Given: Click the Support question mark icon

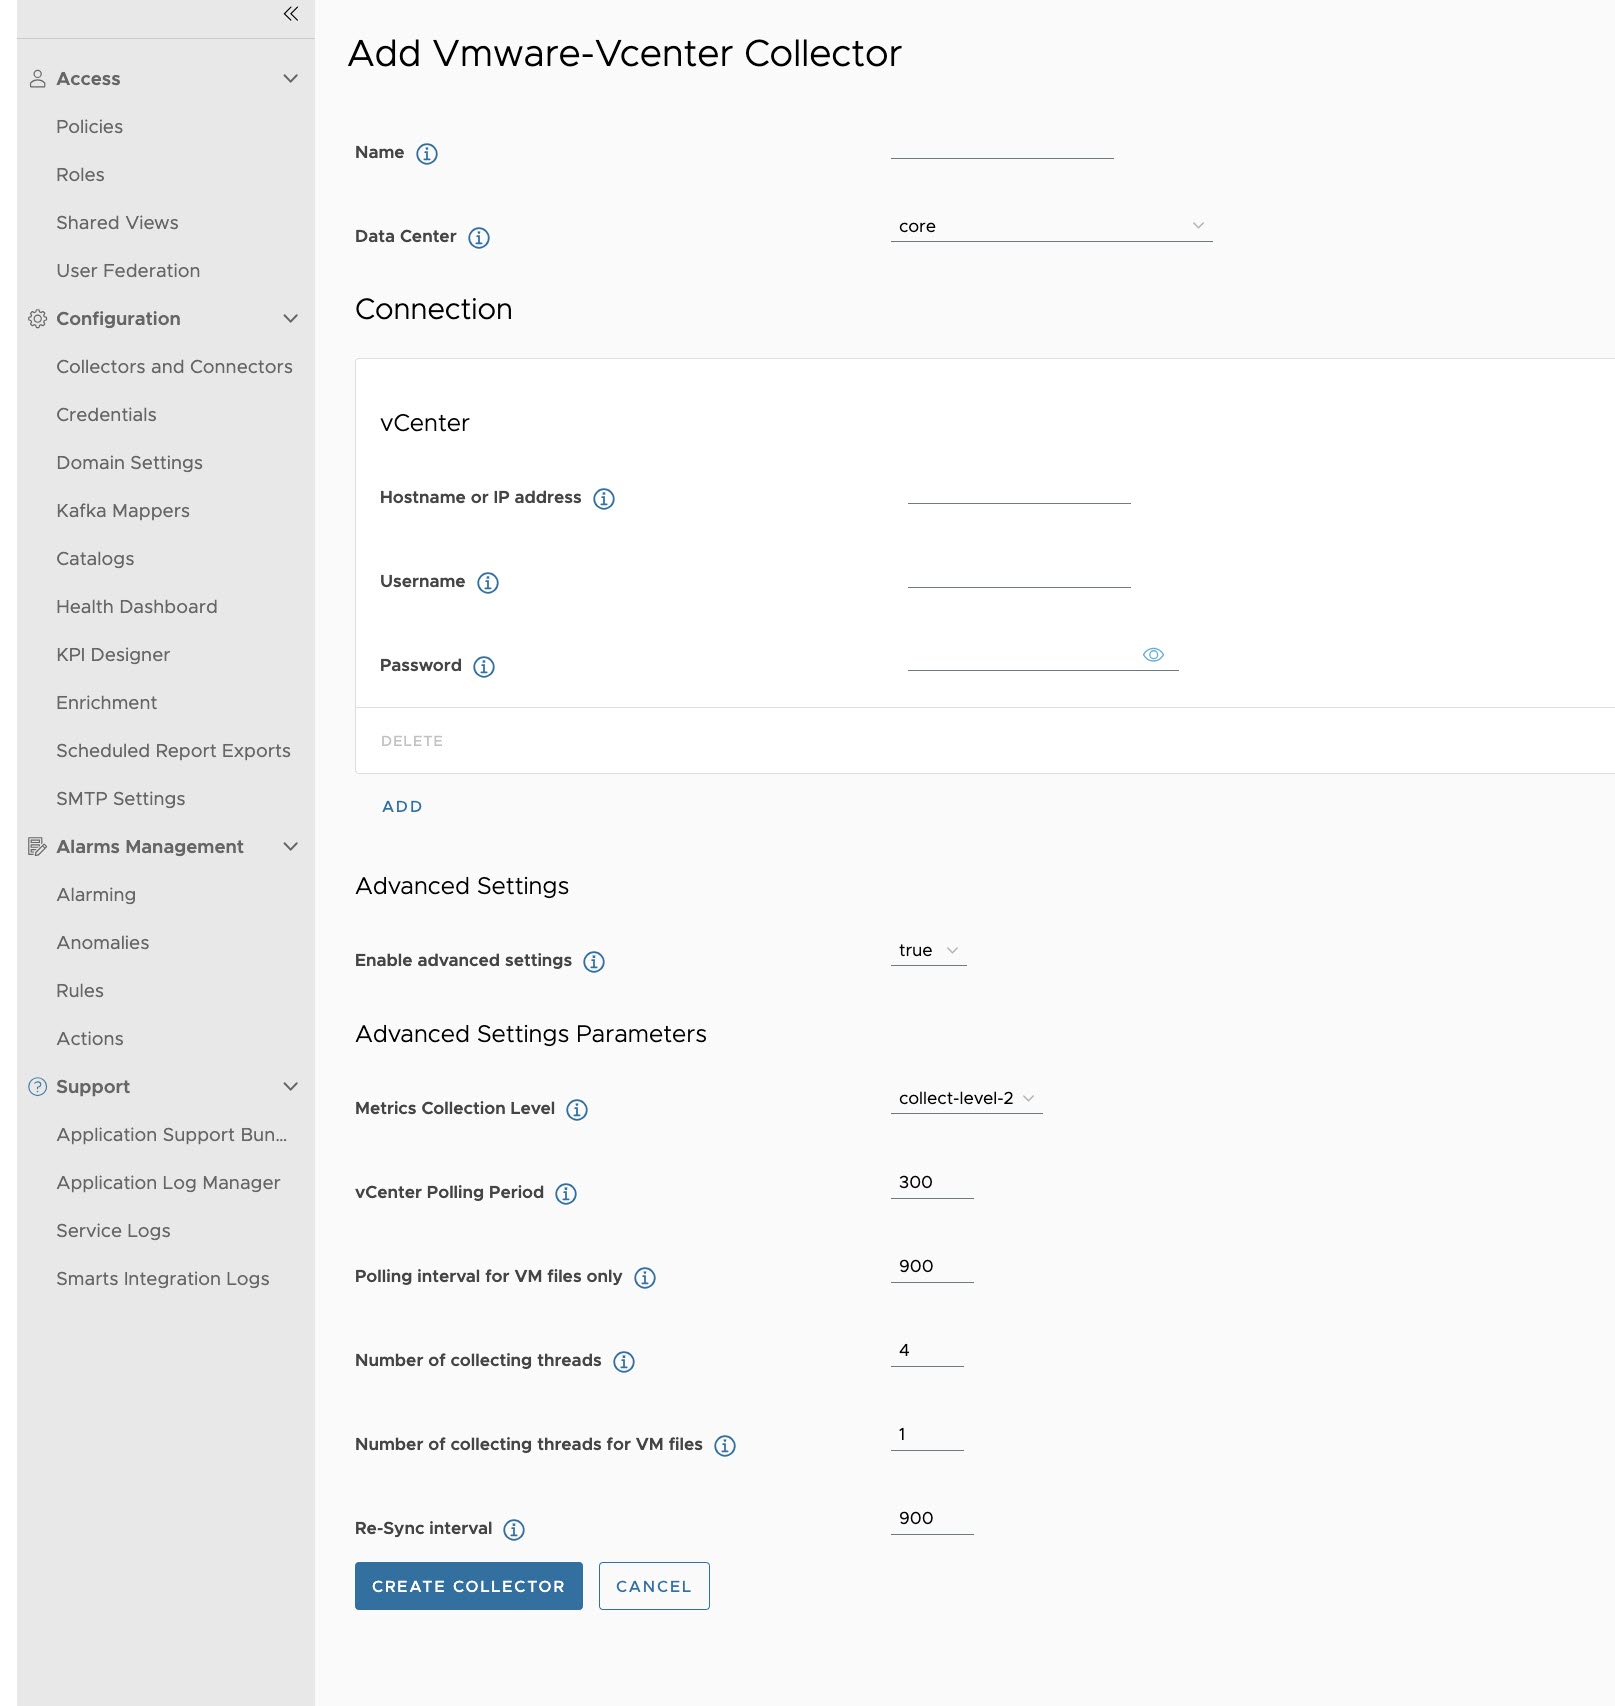Looking at the screenshot, I should pos(38,1087).
